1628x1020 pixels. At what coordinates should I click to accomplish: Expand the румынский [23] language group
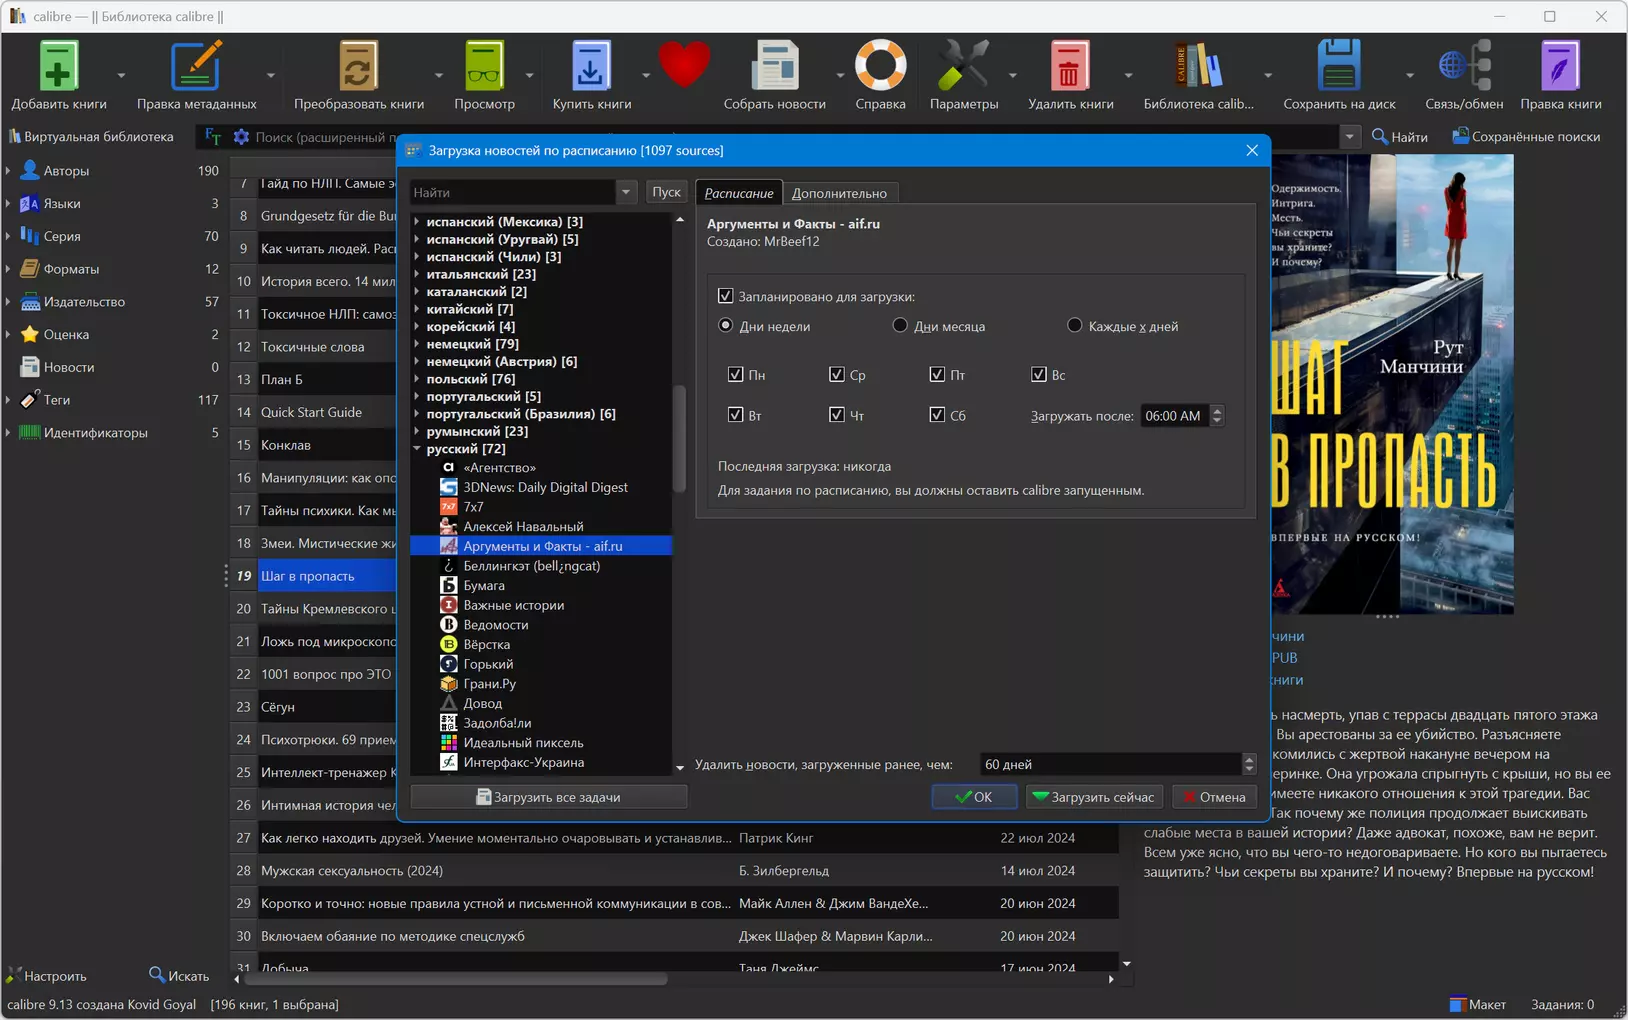(417, 431)
